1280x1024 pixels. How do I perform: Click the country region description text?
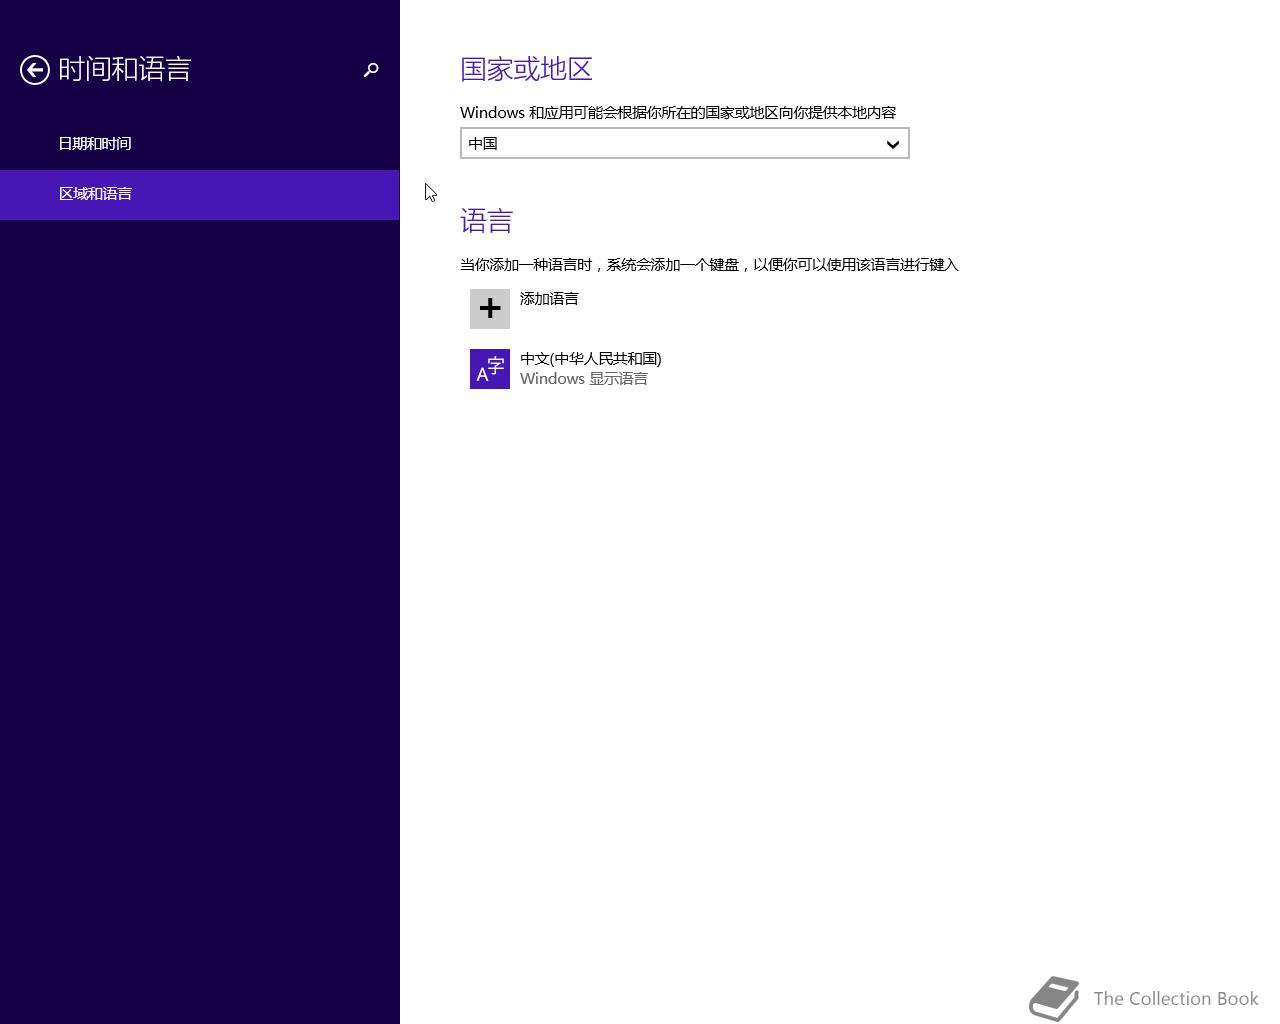[678, 113]
